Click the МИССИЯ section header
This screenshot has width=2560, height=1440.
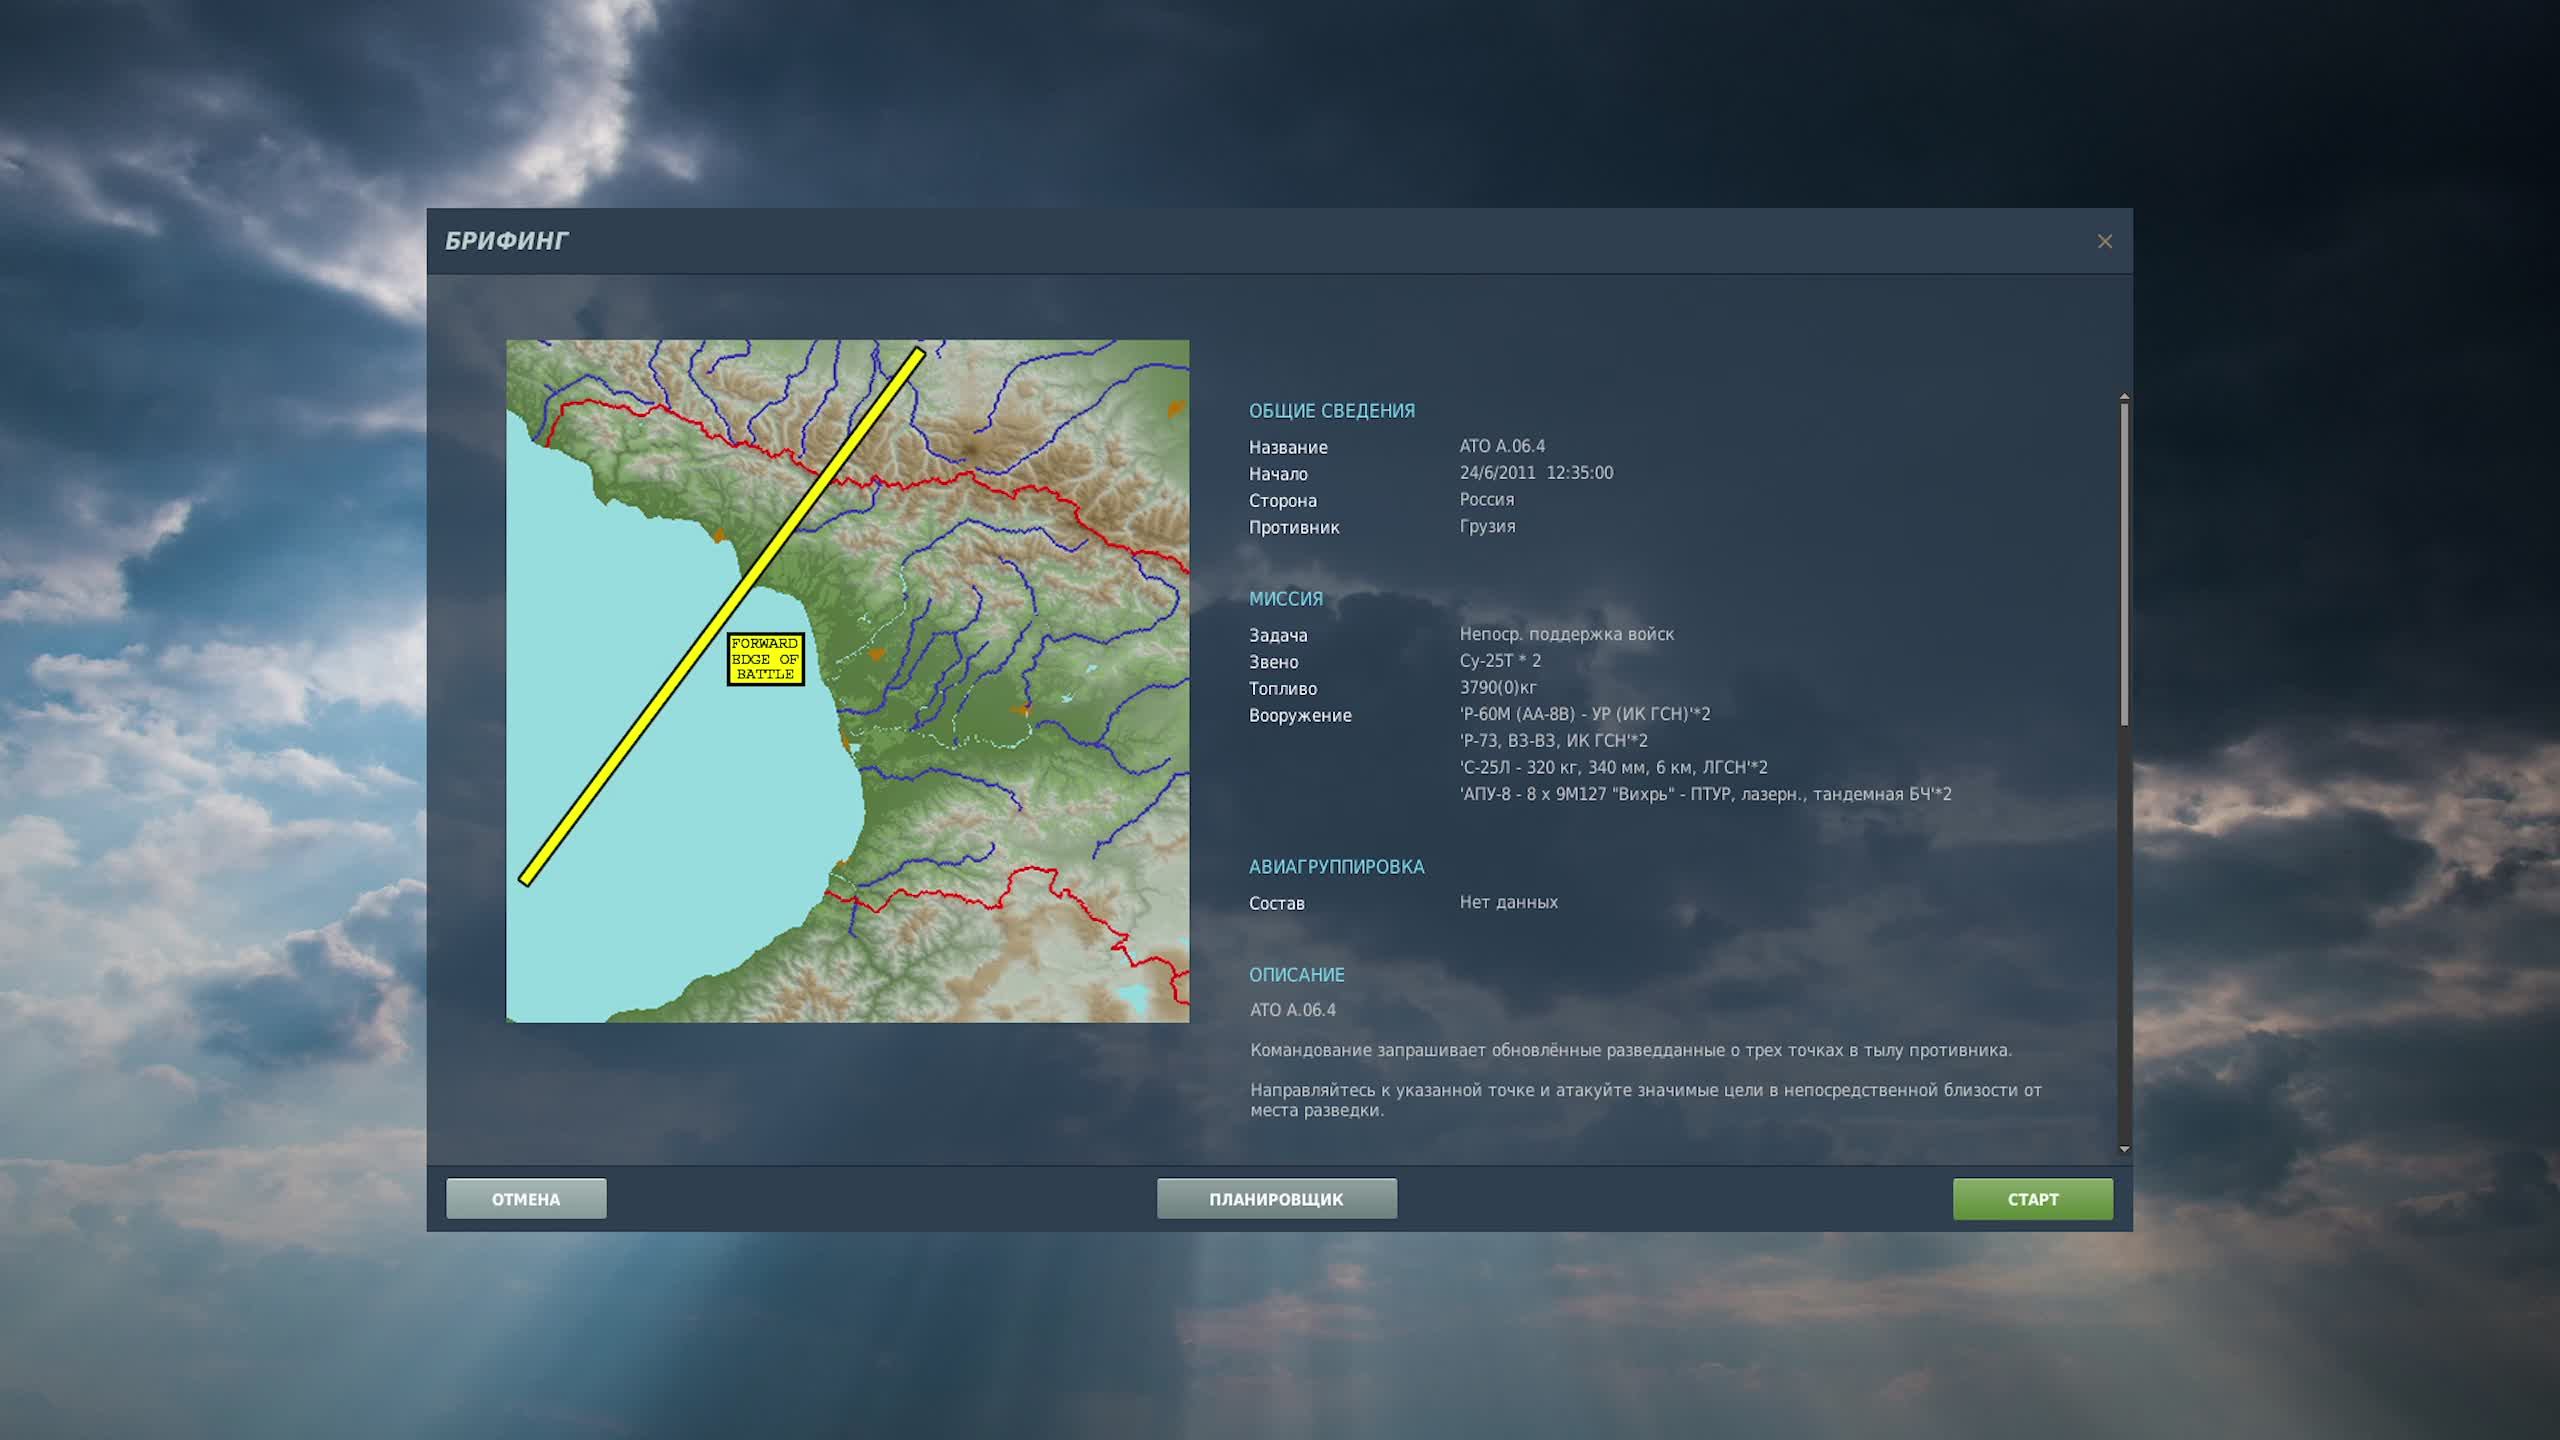click(1285, 598)
